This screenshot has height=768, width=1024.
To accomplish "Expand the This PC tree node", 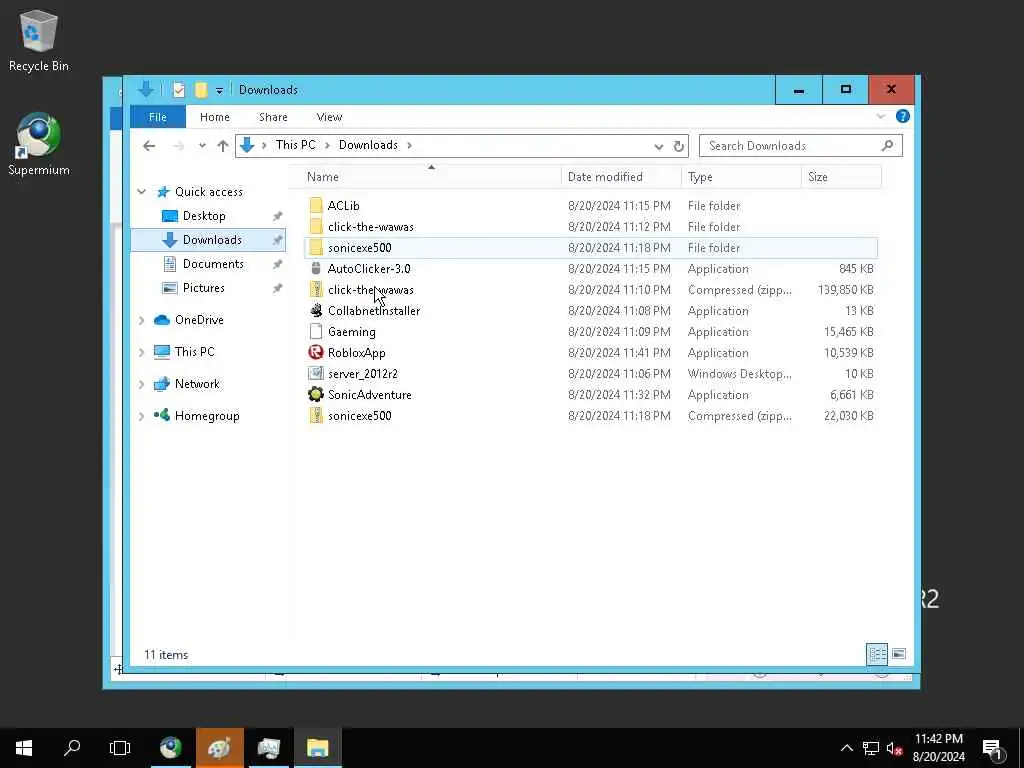I will click(x=142, y=352).
